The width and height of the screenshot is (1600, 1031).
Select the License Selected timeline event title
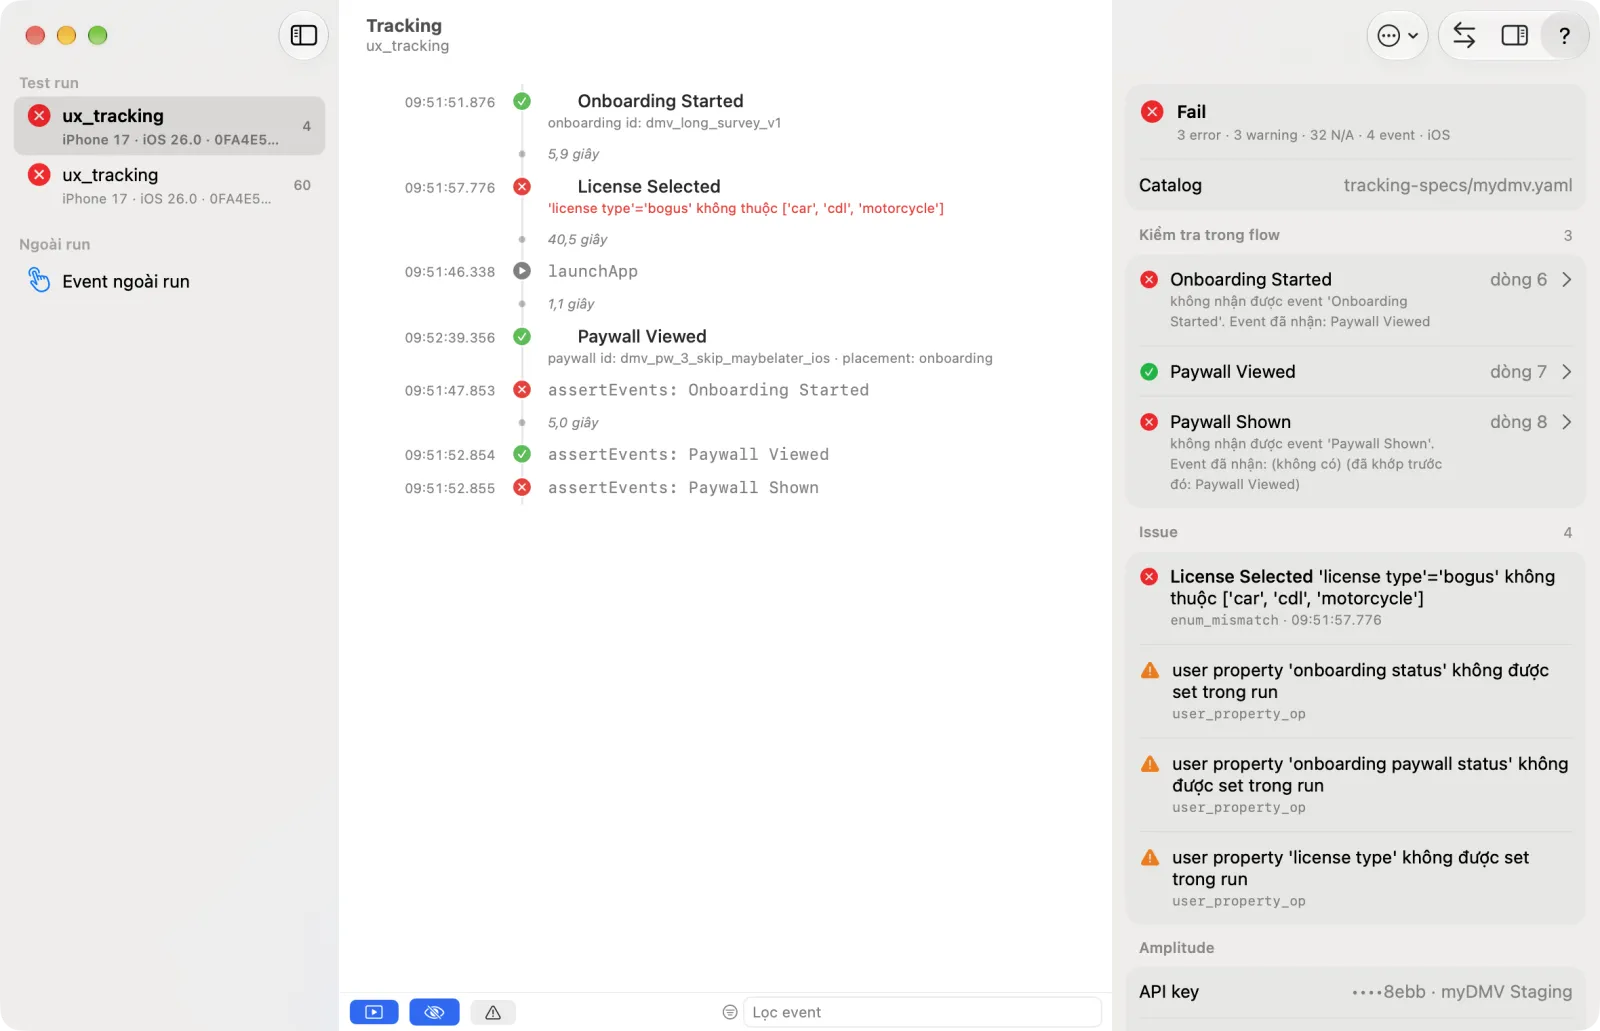tap(649, 187)
